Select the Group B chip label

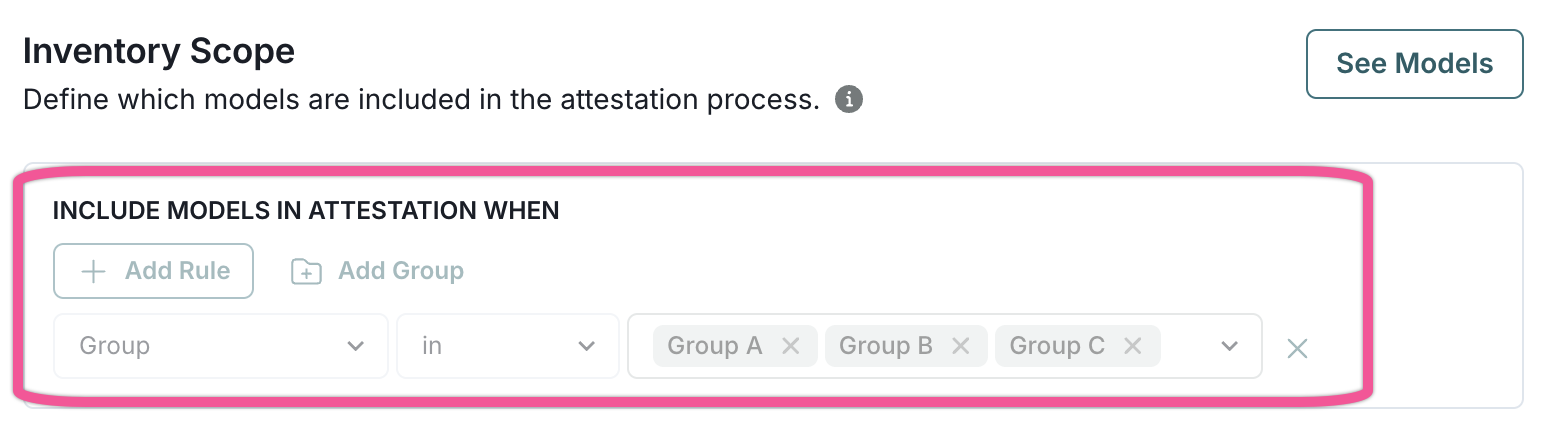pyautogui.click(x=885, y=346)
